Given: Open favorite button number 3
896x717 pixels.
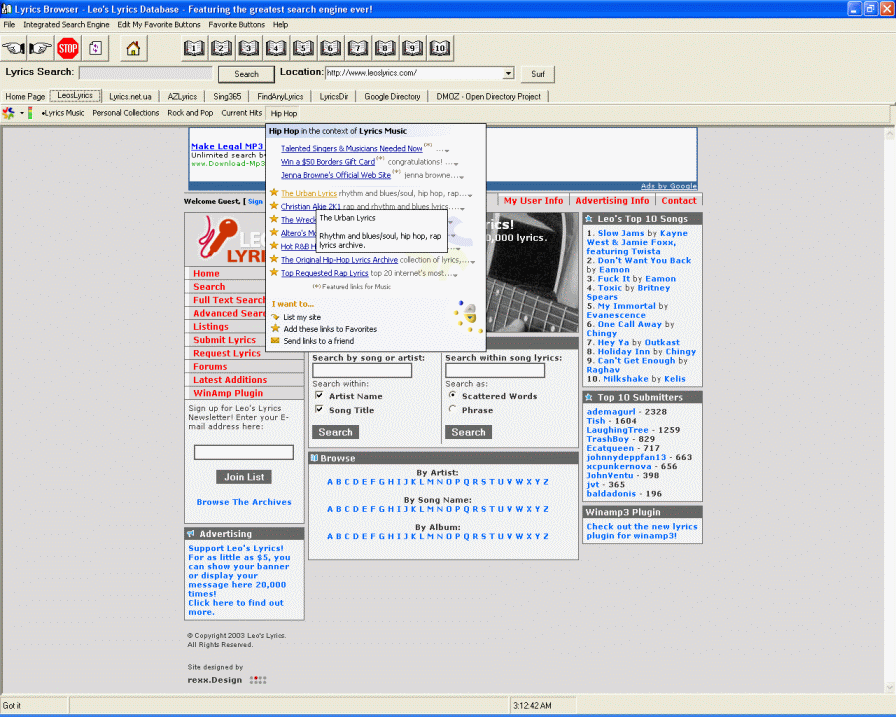Looking at the screenshot, I should click(249, 49).
